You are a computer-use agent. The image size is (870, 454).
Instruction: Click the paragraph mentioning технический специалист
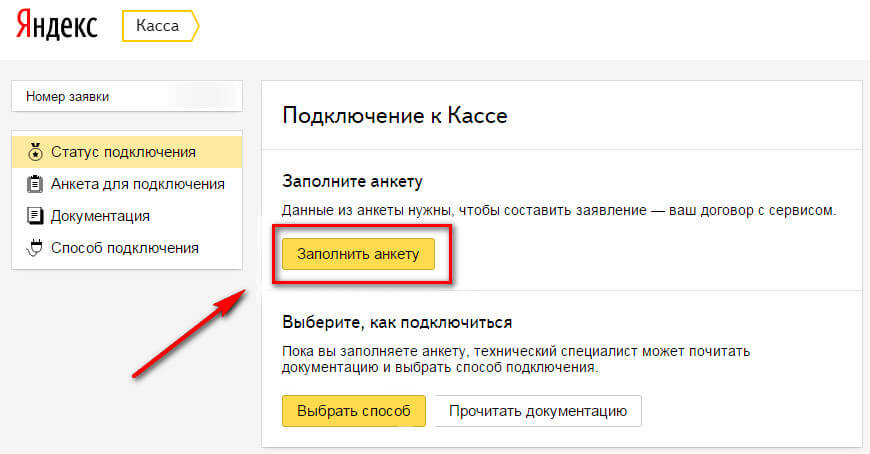pos(515,360)
